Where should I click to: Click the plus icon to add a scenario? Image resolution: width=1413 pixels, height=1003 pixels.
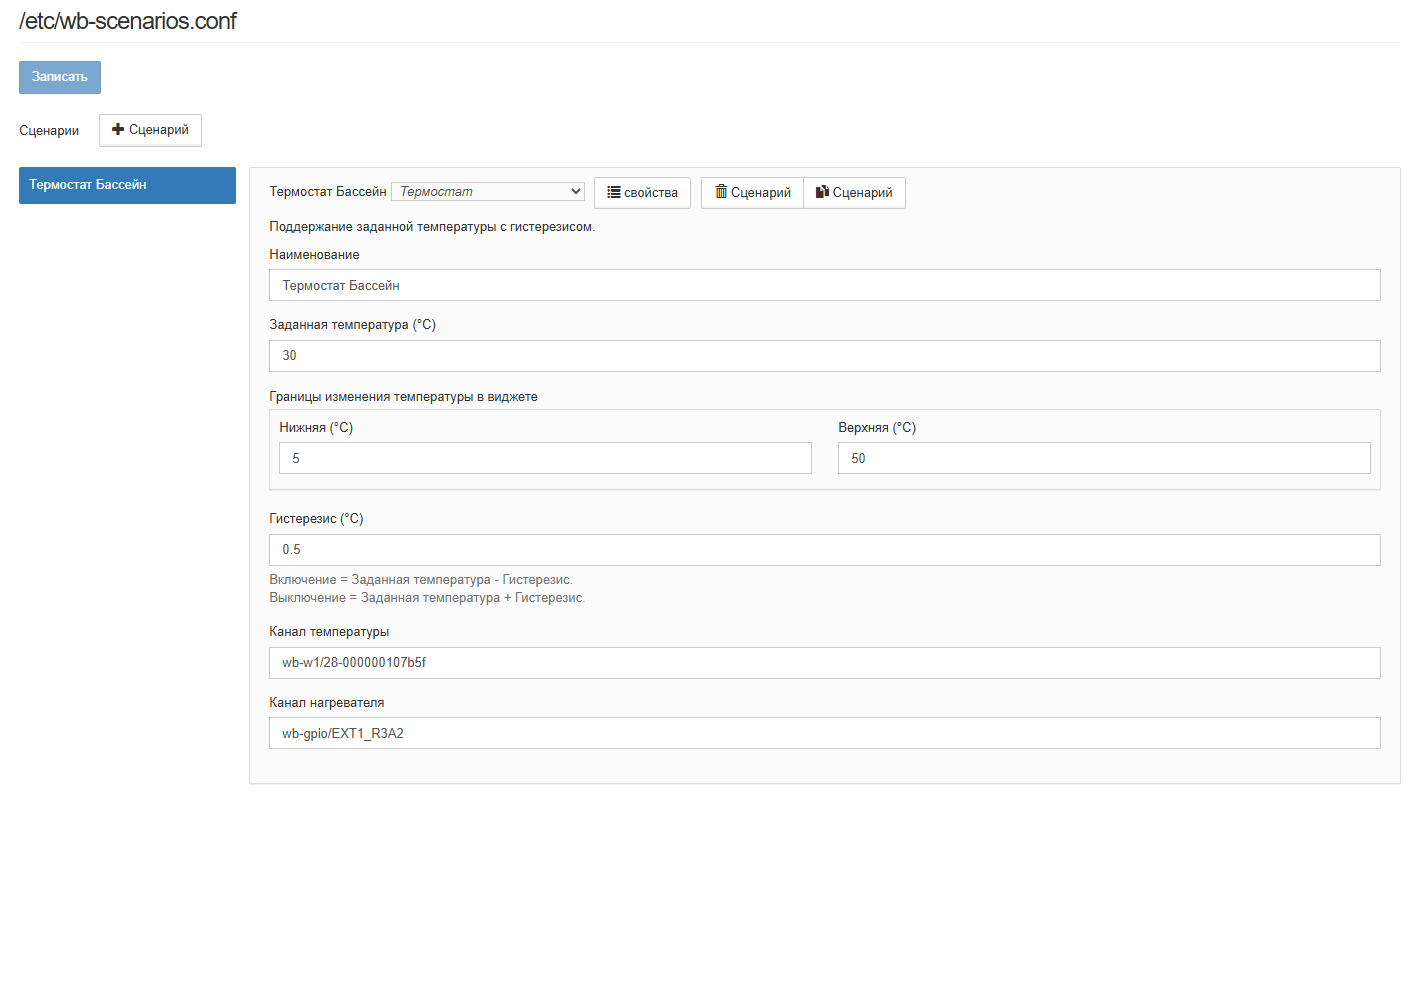pyautogui.click(x=118, y=130)
